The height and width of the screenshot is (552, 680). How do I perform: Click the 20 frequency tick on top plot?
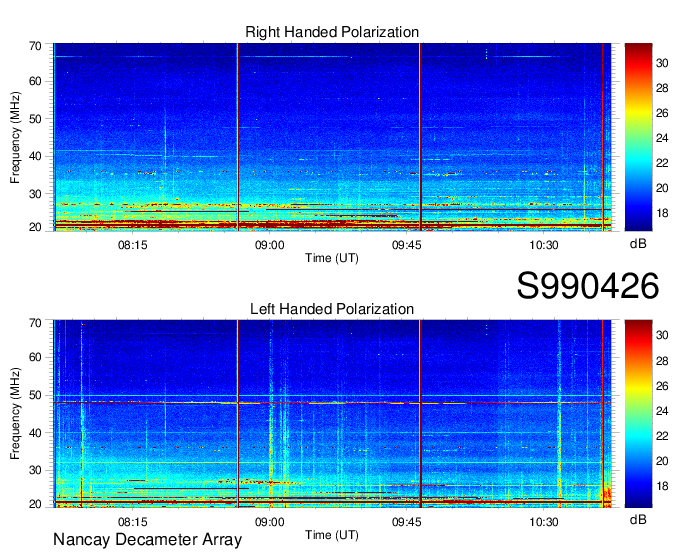point(35,227)
